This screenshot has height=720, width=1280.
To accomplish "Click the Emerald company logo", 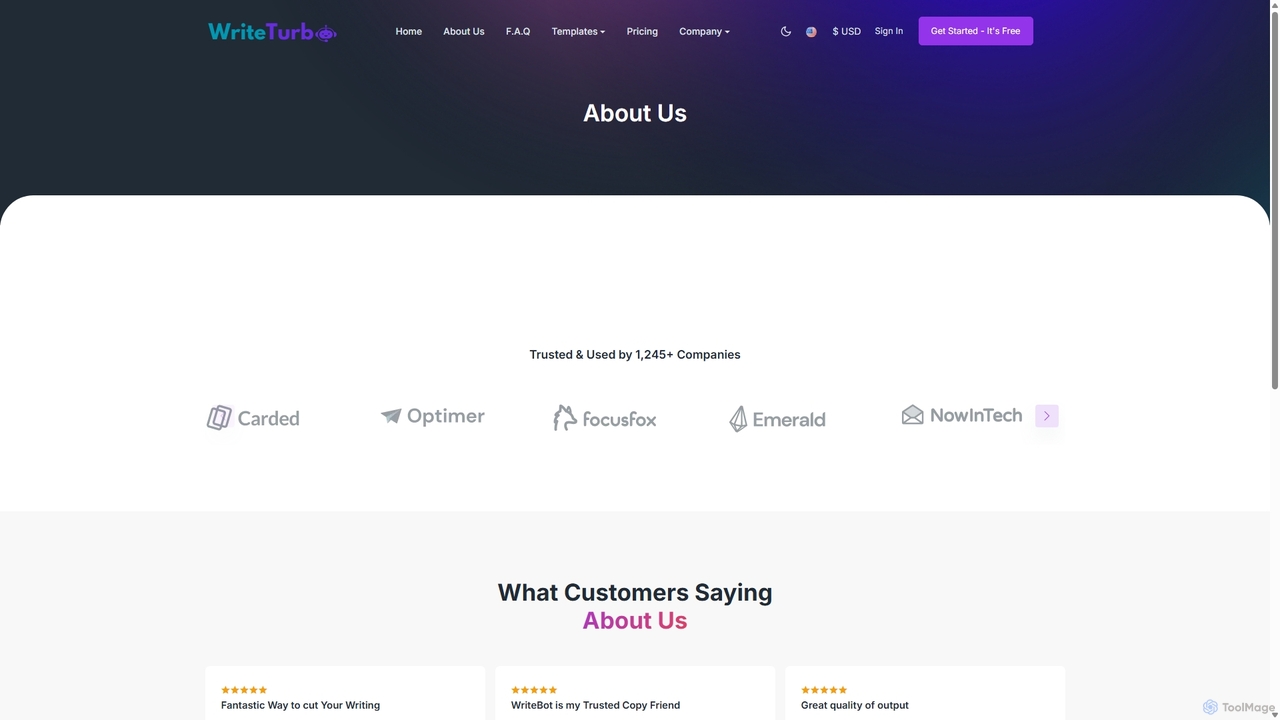I will tap(777, 419).
